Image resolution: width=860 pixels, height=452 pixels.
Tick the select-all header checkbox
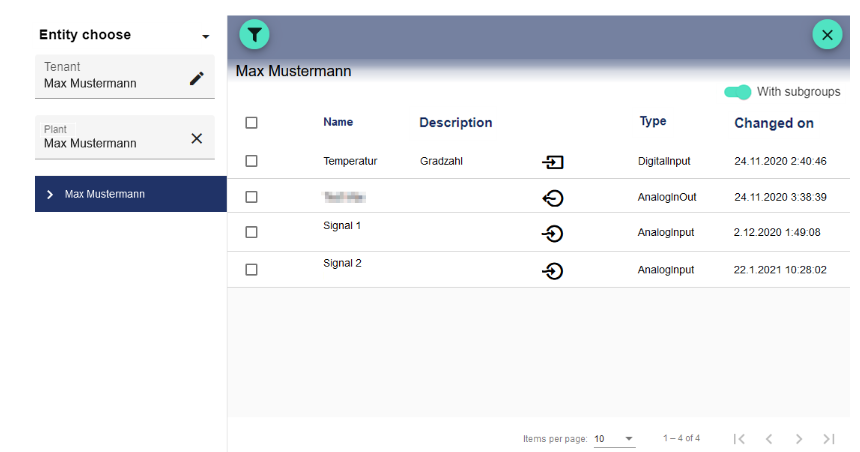click(x=251, y=122)
